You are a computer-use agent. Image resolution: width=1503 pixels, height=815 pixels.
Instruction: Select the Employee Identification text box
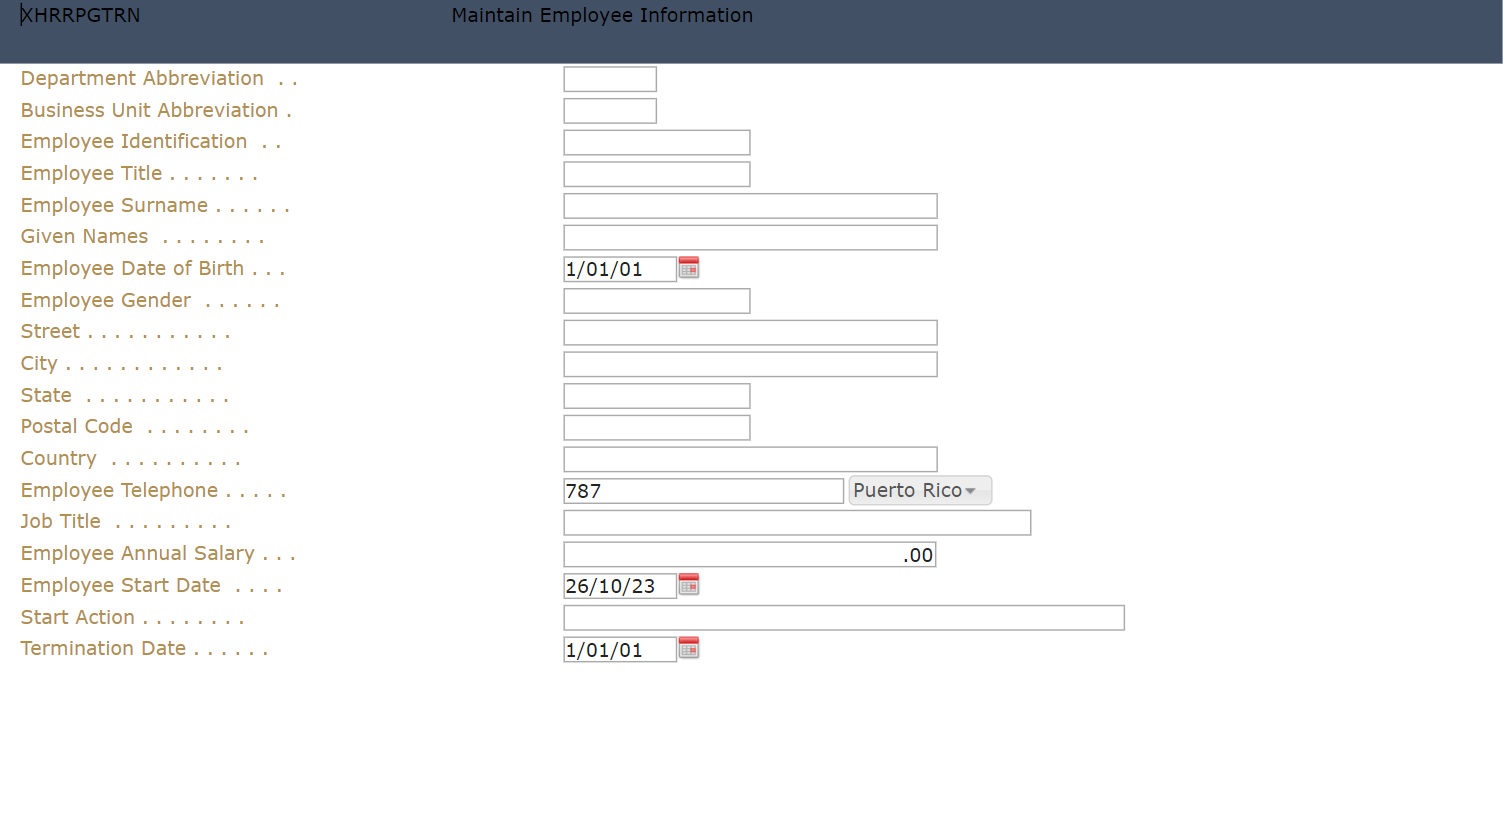click(x=656, y=142)
